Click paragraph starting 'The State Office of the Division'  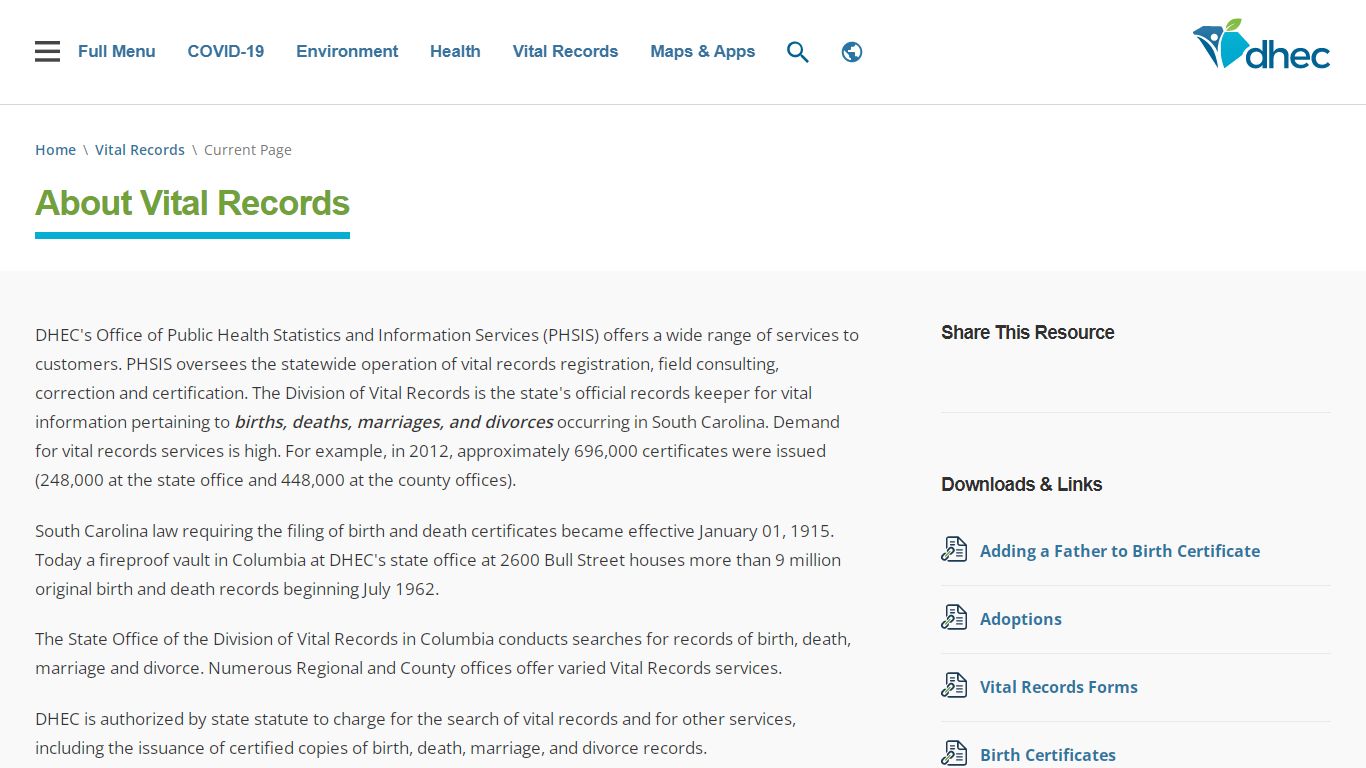(x=443, y=653)
